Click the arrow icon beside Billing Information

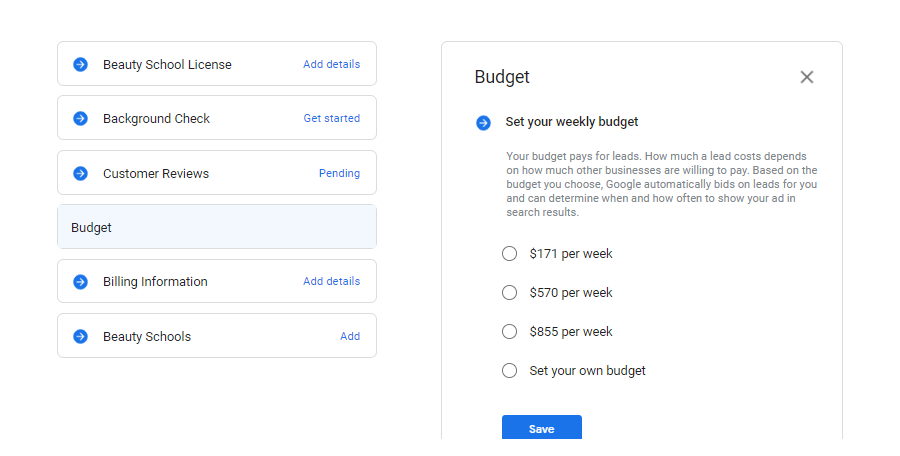click(80, 281)
